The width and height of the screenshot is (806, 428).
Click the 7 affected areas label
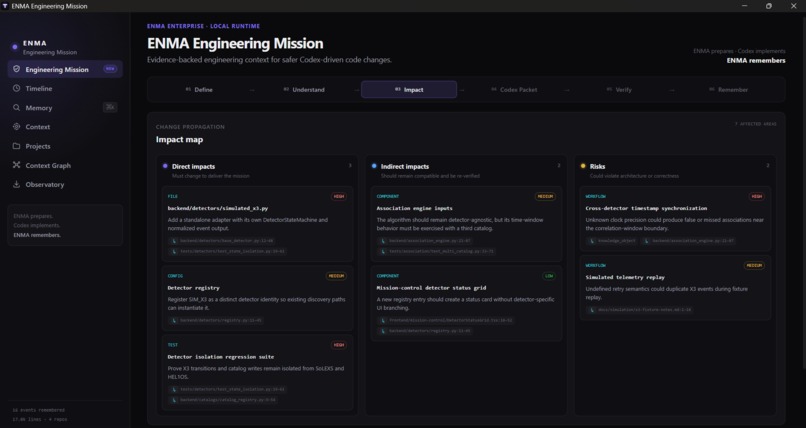[755, 124]
